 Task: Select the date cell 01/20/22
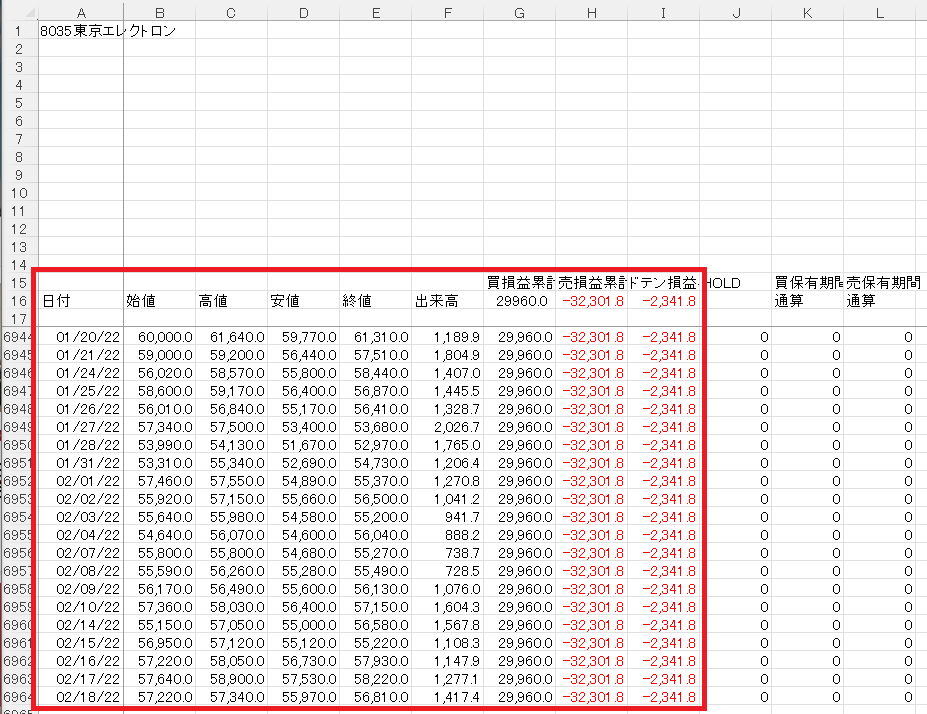(x=81, y=337)
